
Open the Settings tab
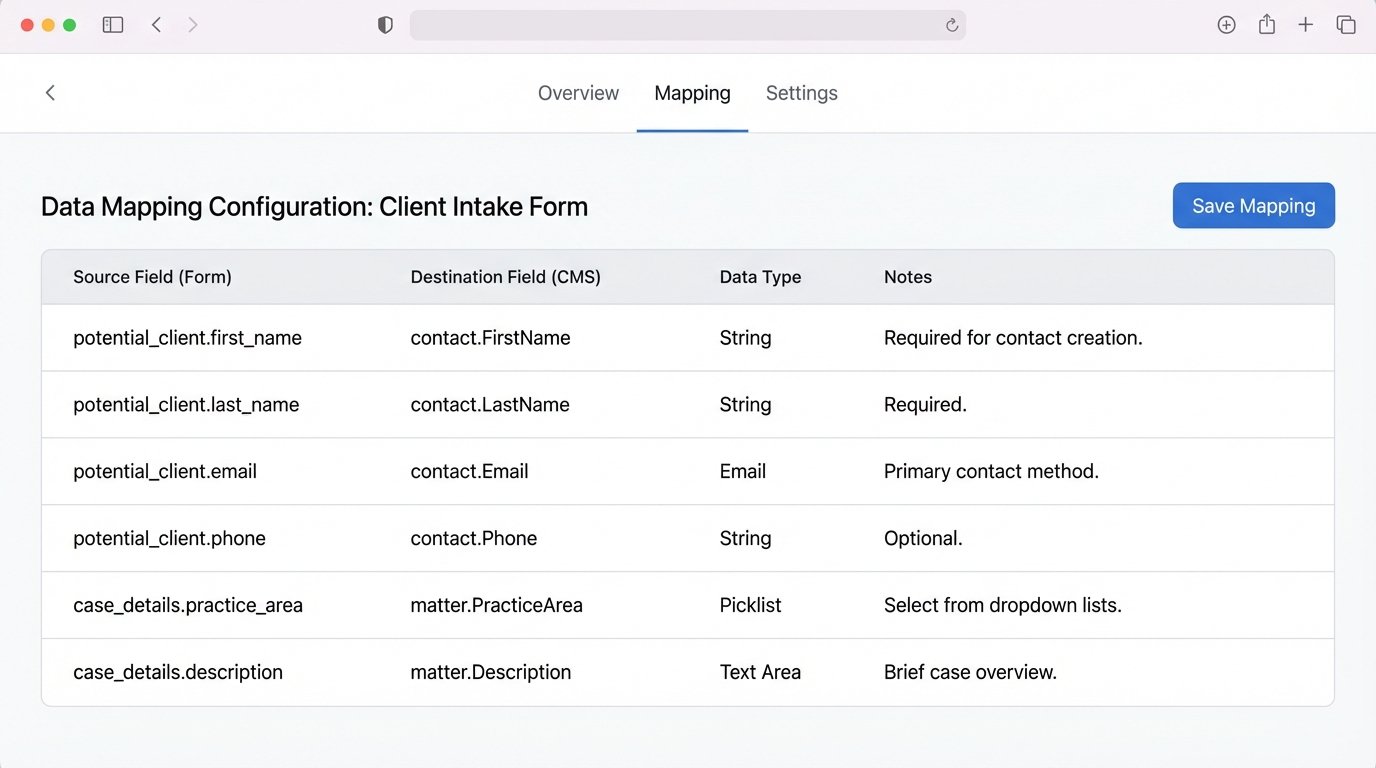(x=801, y=92)
